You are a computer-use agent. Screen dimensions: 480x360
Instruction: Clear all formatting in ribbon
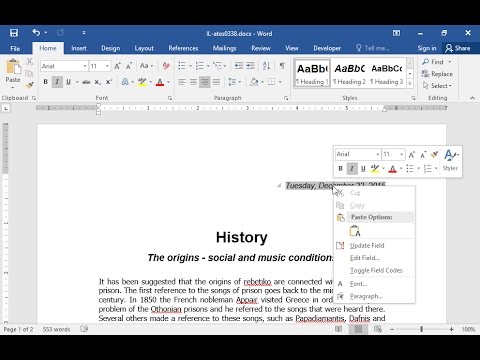(166, 66)
